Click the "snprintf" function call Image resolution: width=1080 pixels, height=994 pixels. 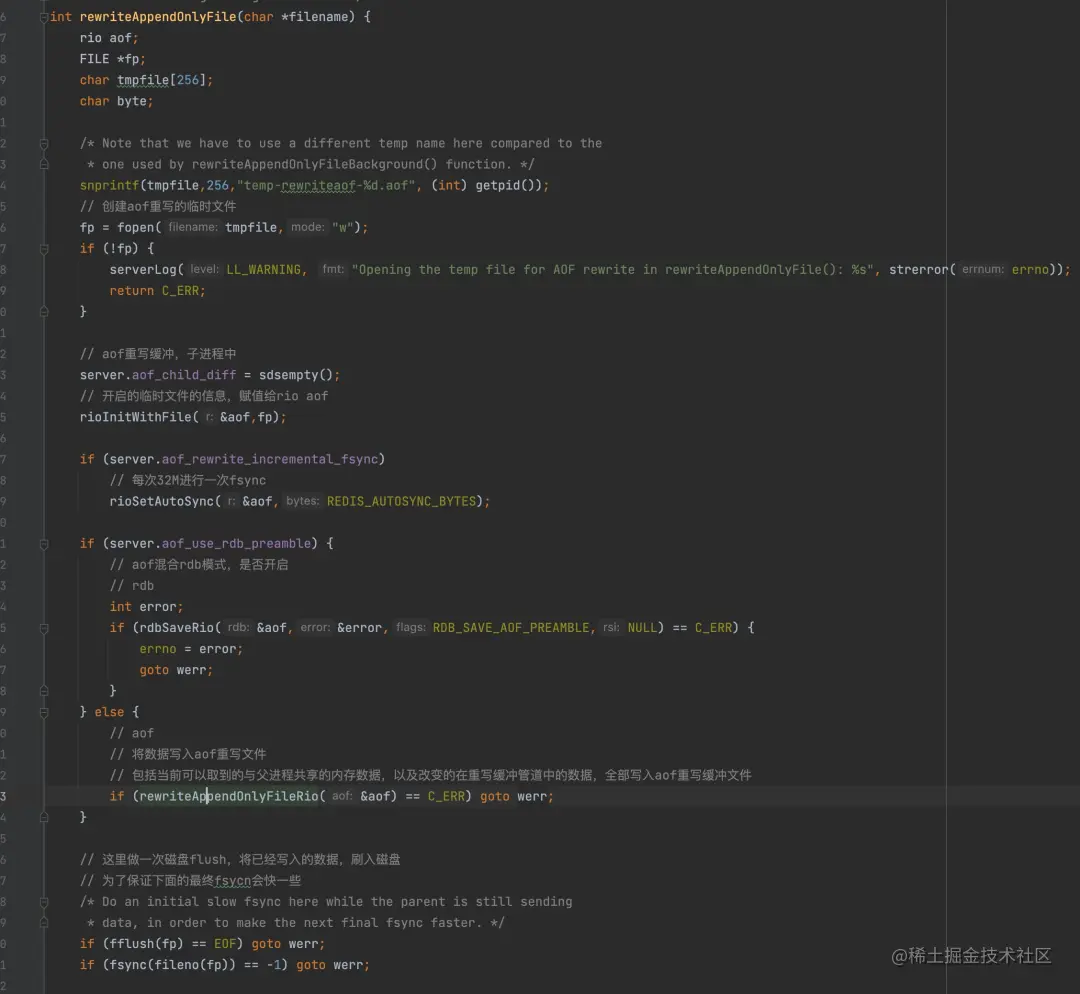[109, 185]
